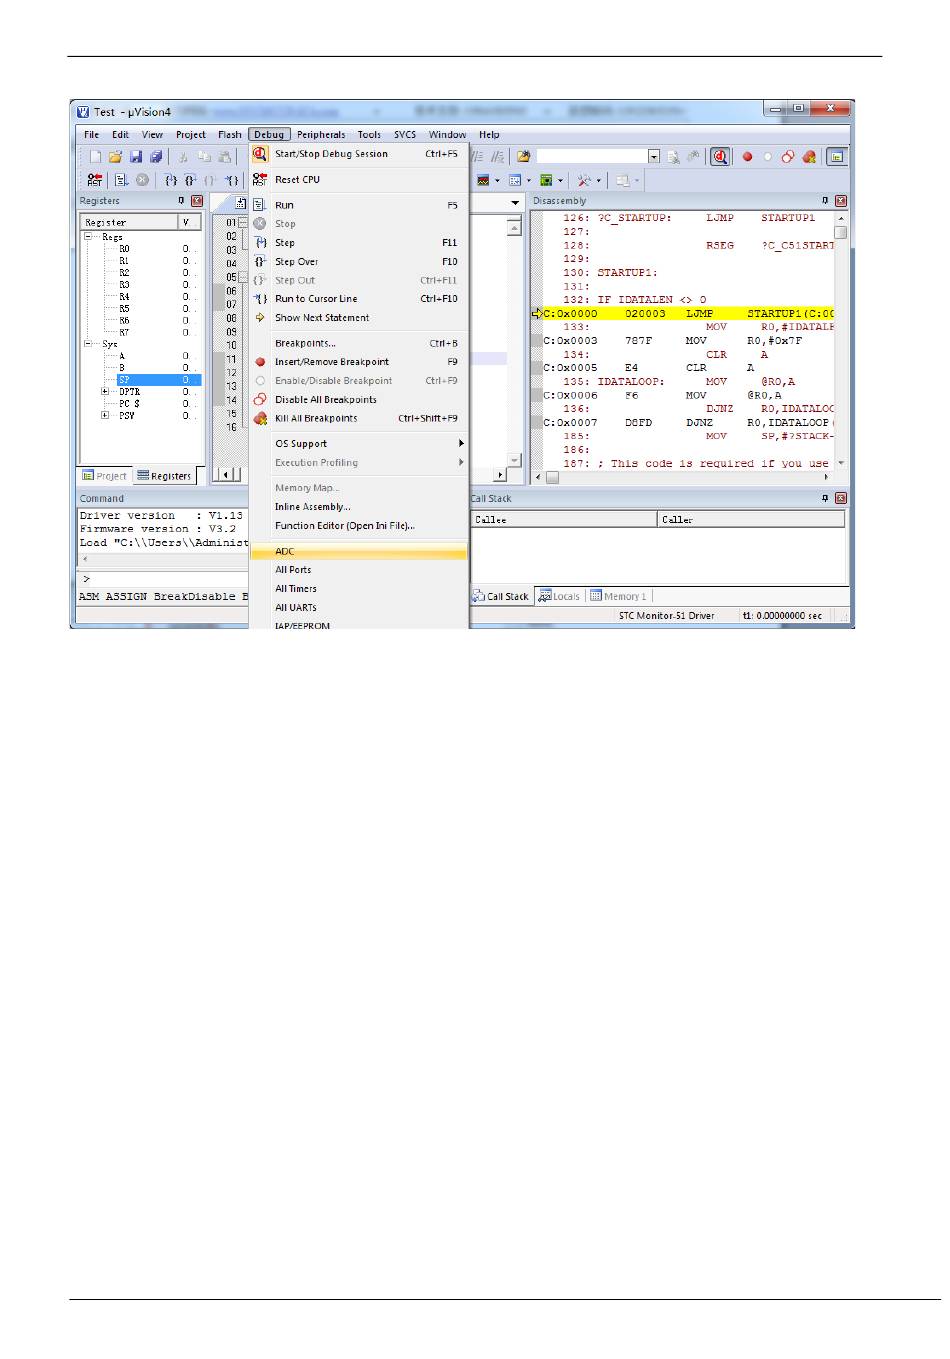
Task: Select All Ports menu entry
Action: pos(359,570)
